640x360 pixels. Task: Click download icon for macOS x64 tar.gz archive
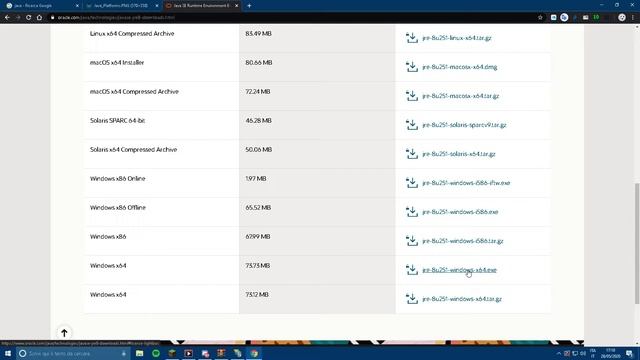coord(412,96)
